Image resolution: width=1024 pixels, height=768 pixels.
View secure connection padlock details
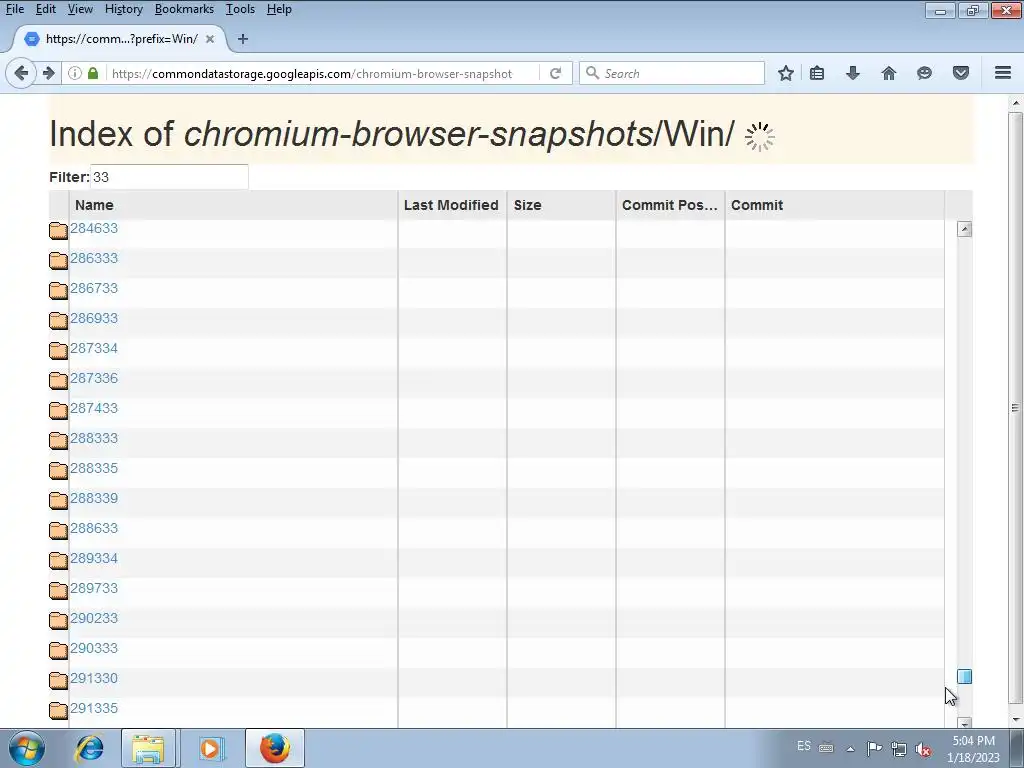(x=93, y=73)
